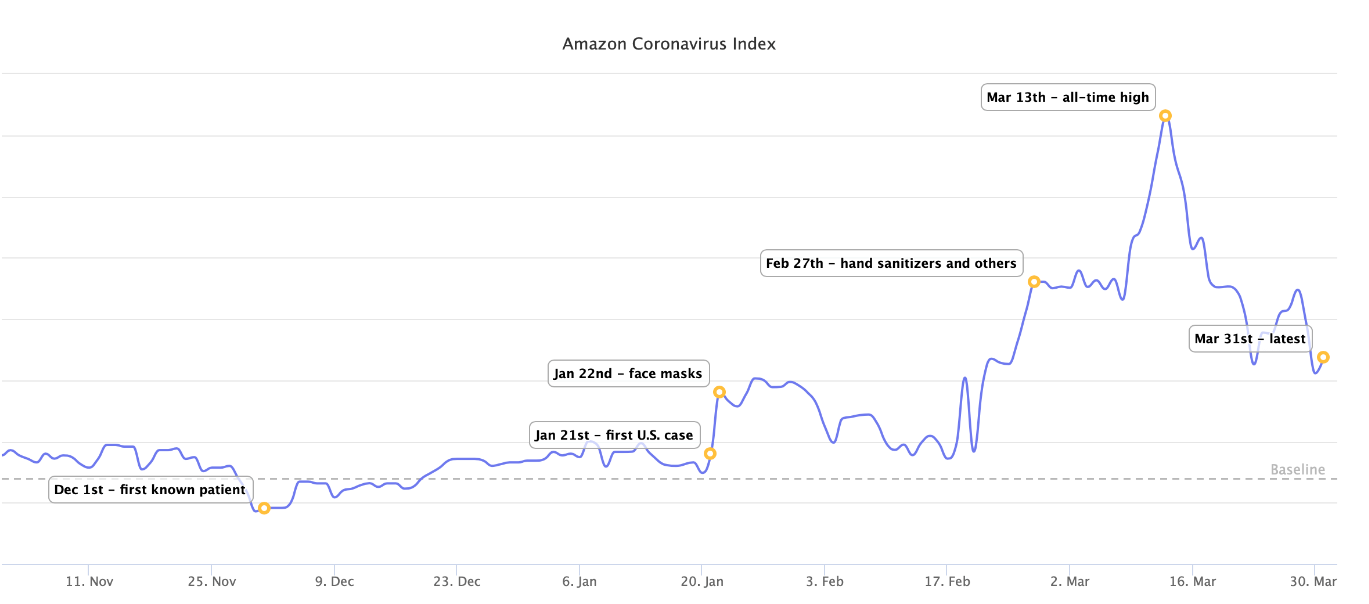Select the "Mar 31st – latest" annotation label
This screenshot has height=604, width=1369.
coord(1250,339)
